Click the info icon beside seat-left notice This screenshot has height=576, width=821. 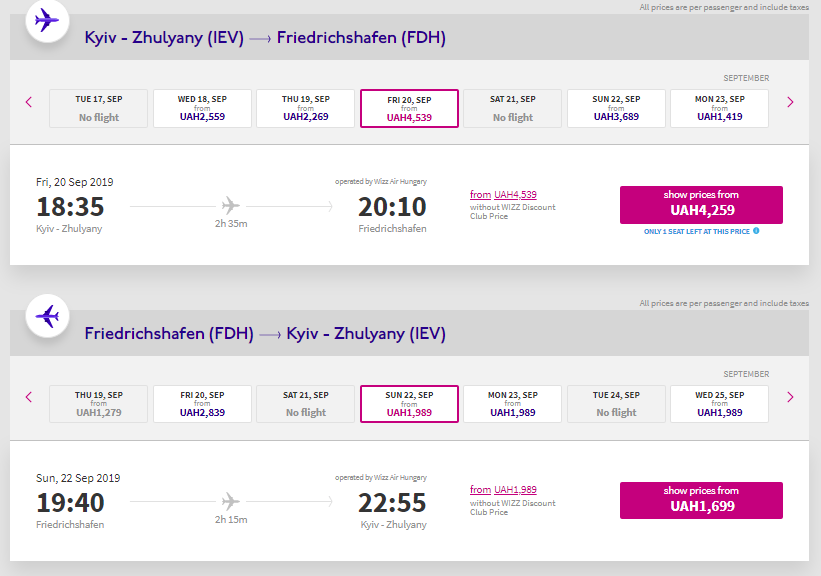point(756,231)
